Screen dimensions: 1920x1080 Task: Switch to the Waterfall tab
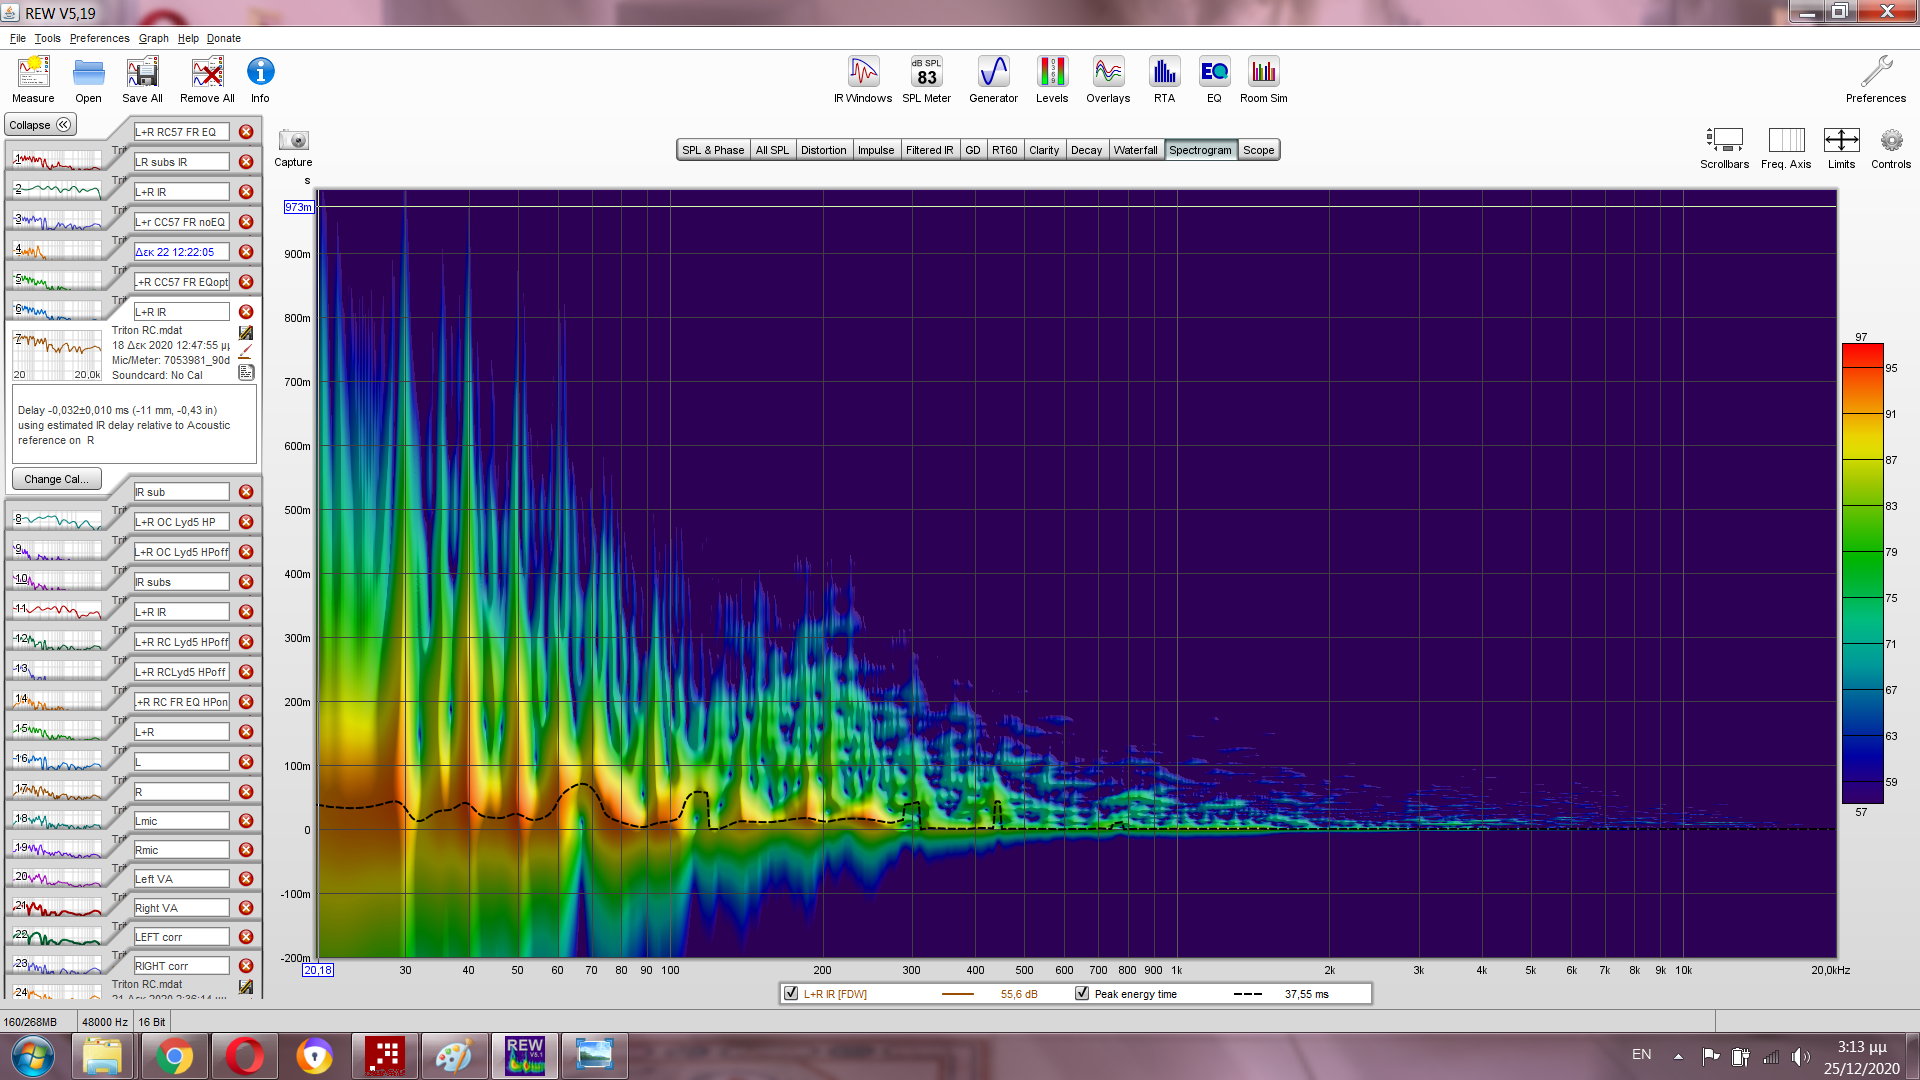(x=1135, y=150)
